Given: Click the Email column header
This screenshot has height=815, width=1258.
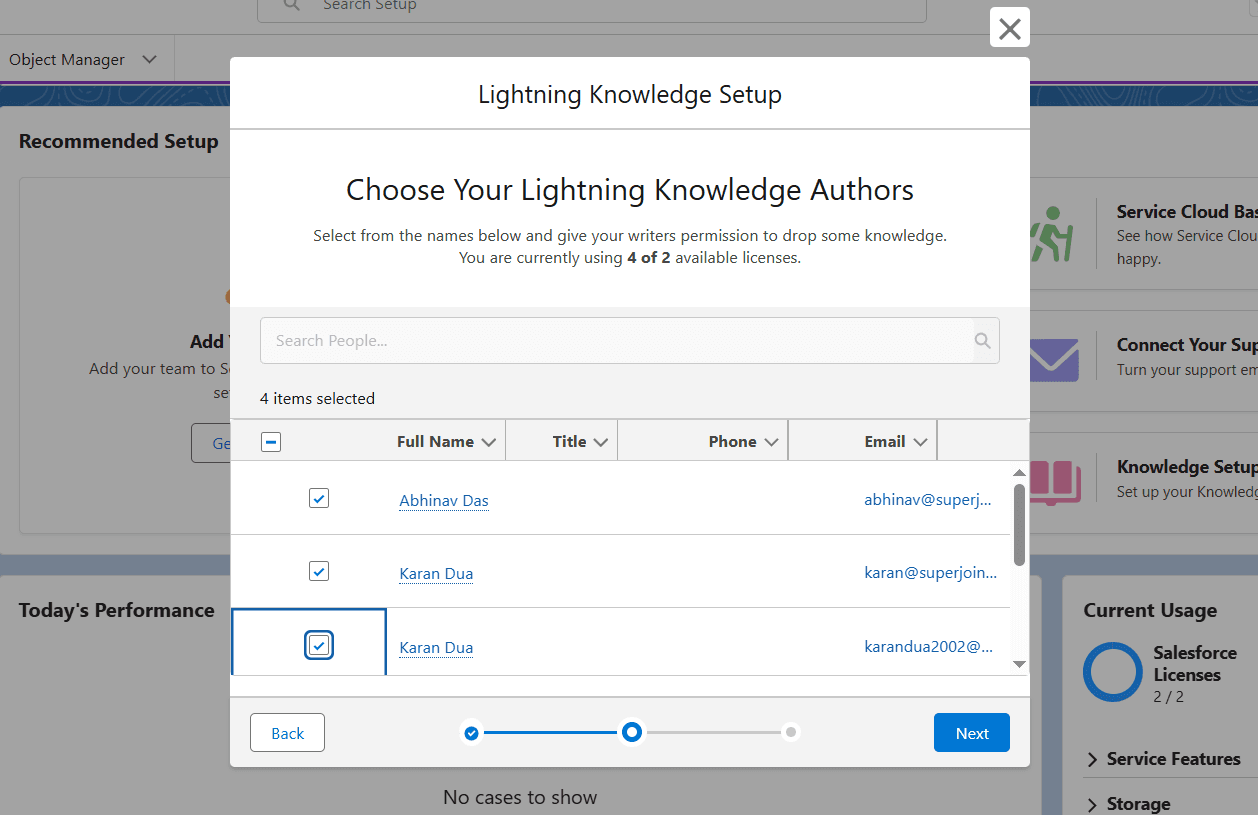Looking at the screenshot, I should (x=885, y=441).
